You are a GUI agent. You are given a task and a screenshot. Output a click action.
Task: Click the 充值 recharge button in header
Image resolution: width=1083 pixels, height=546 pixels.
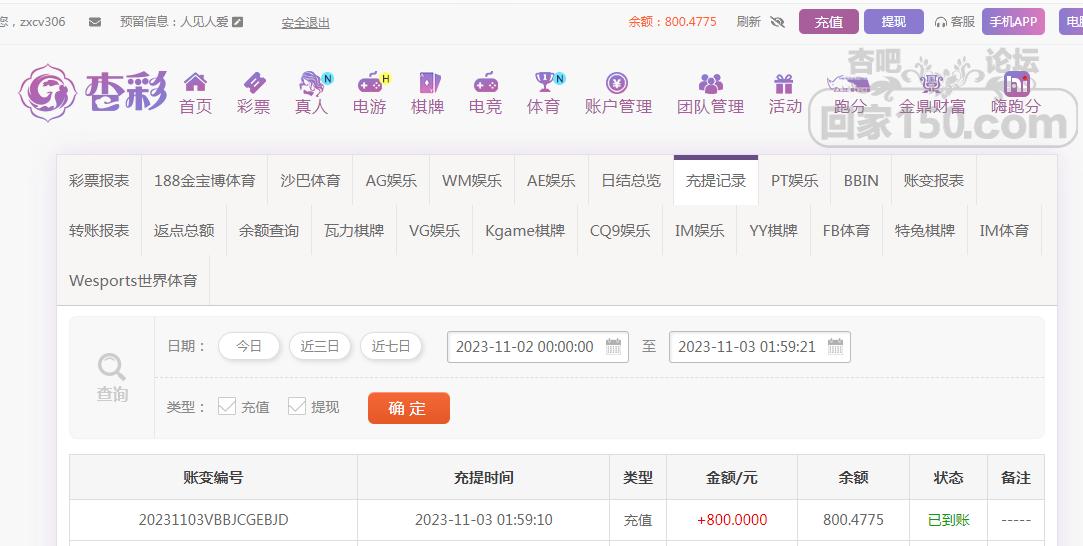pos(829,22)
